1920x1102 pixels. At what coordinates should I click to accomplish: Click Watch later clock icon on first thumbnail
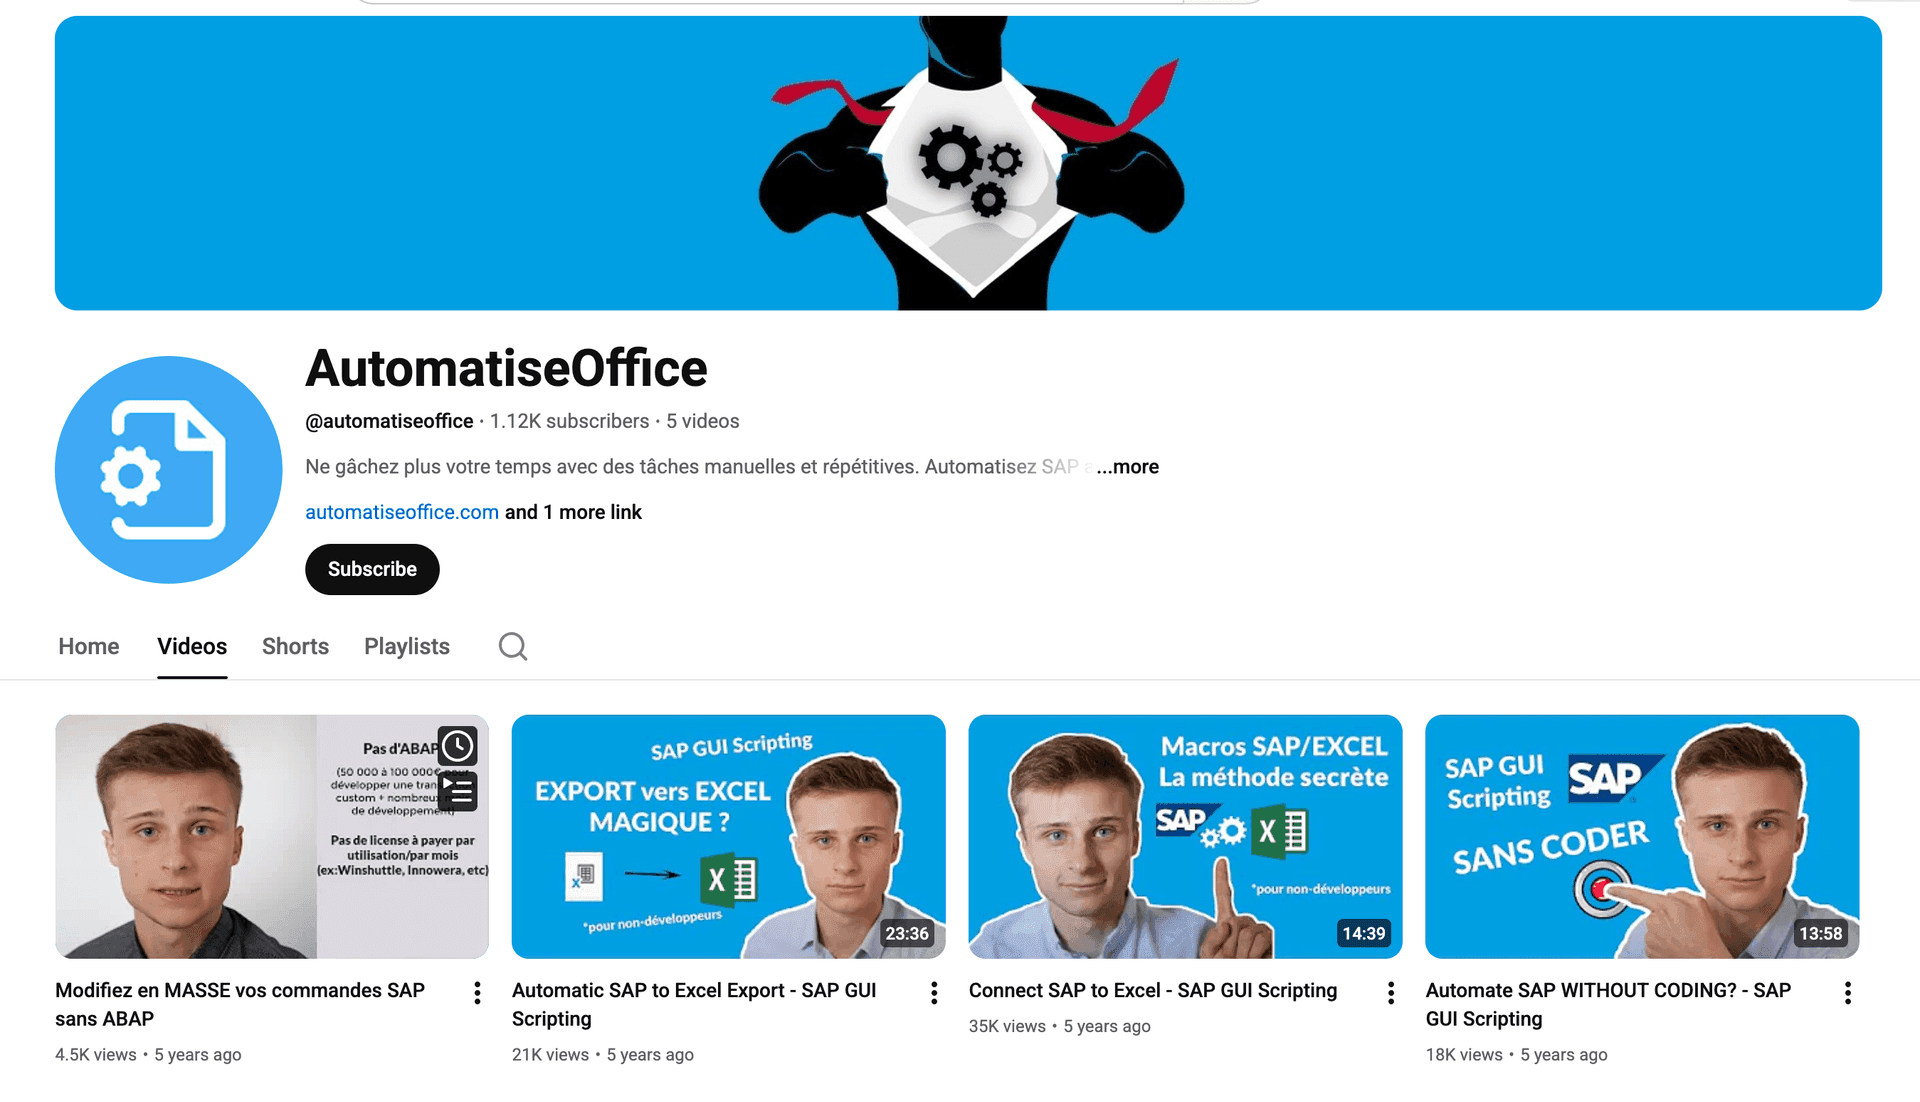(458, 746)
